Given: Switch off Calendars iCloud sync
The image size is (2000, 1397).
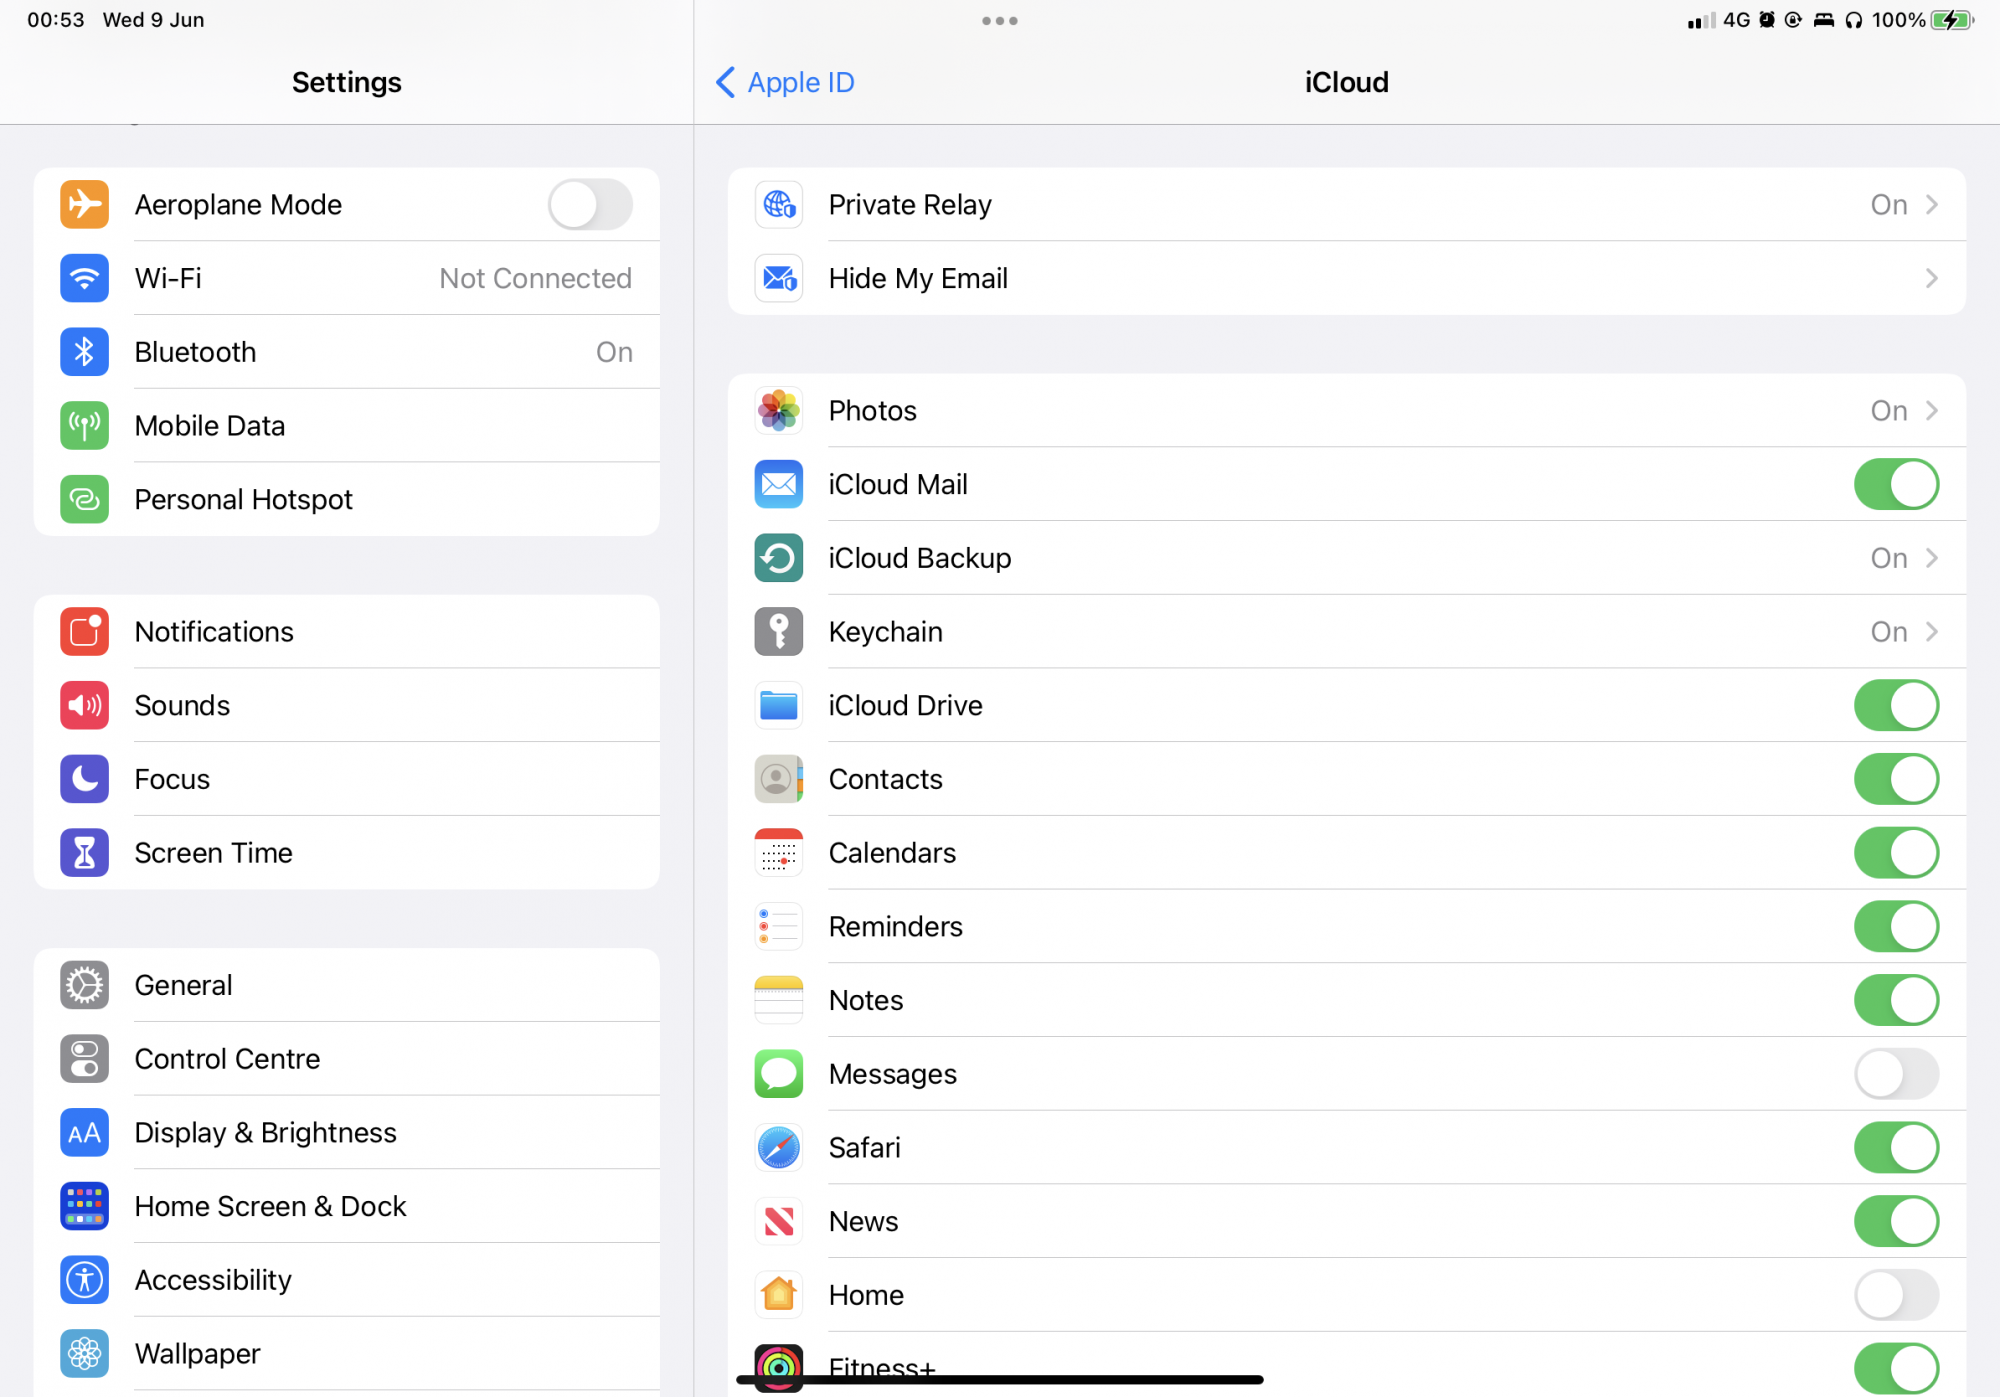Looking at the screenshot, I should [x=1896, y=853].
